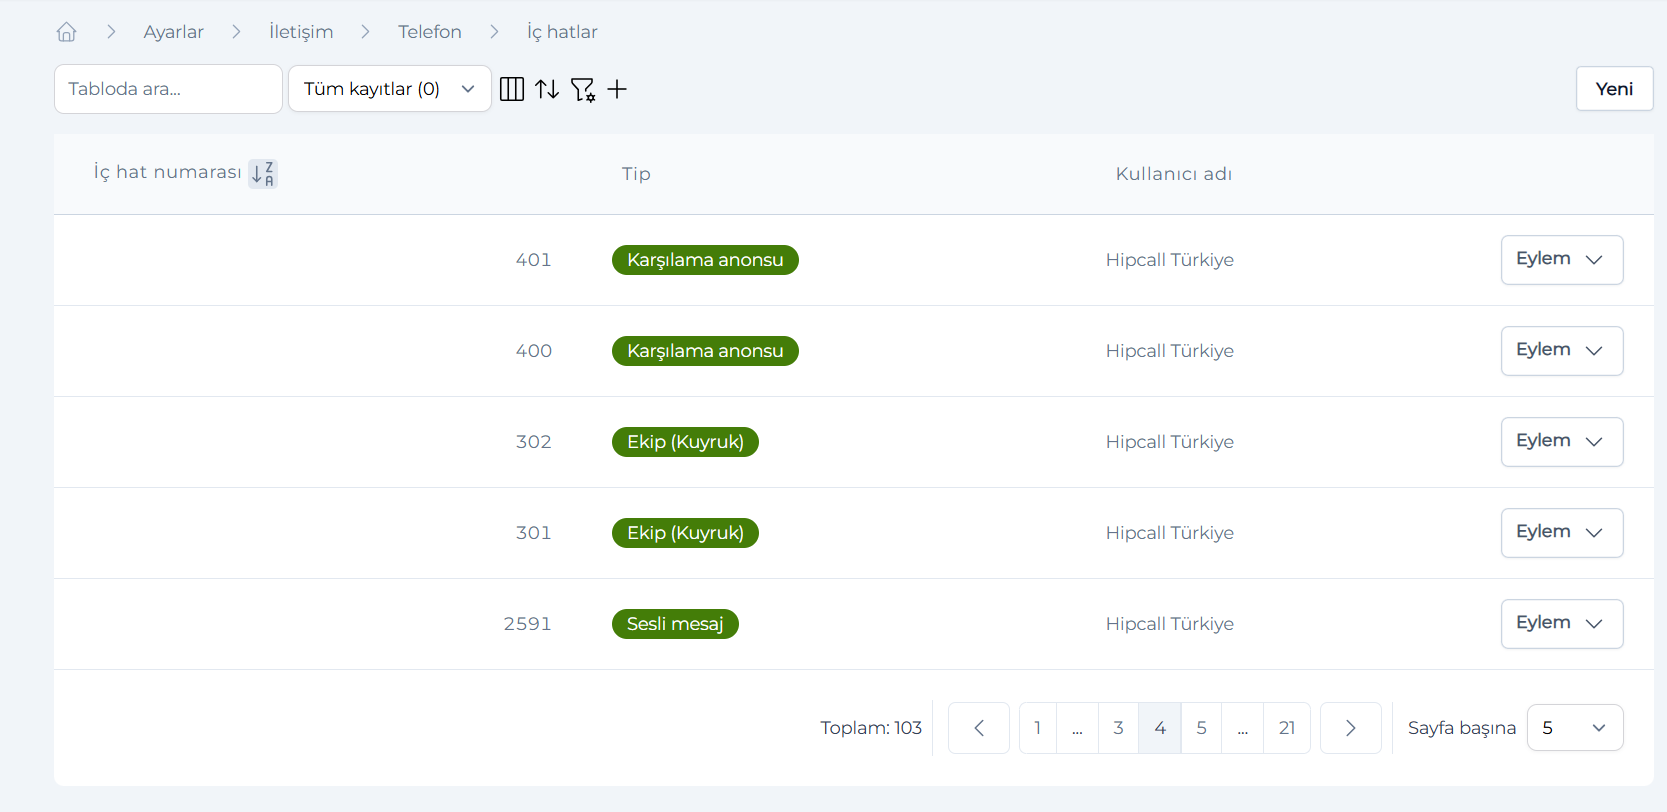Open Eylem dropdown for extension 2591
This screenshot has height=812, width=1667.
click(1560, 624)
